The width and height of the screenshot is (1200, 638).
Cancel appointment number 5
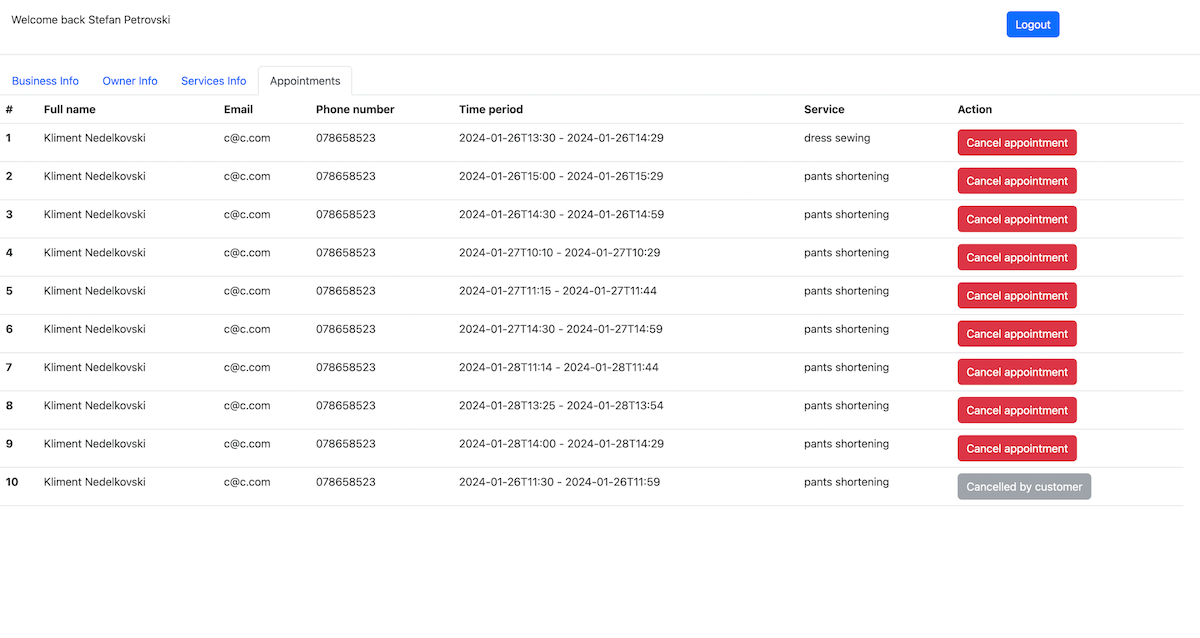coord(1016,296)
